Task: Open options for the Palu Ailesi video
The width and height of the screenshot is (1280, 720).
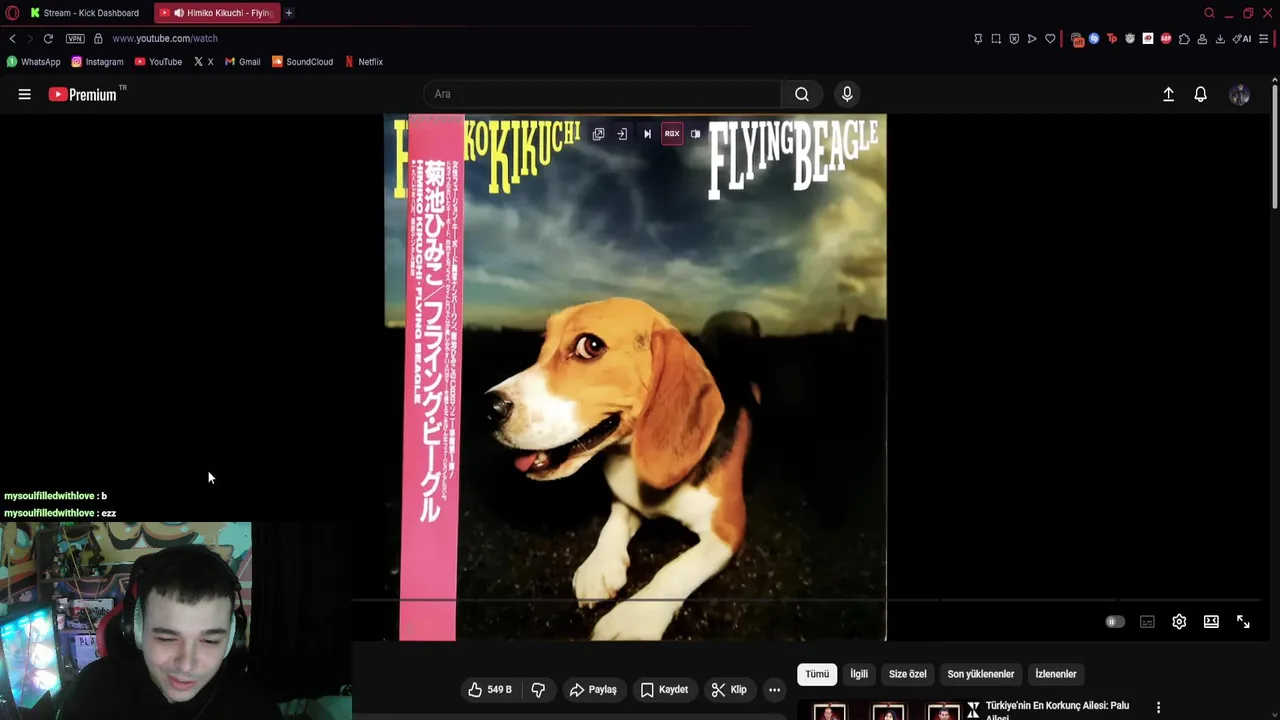Action: [1158, 707]
